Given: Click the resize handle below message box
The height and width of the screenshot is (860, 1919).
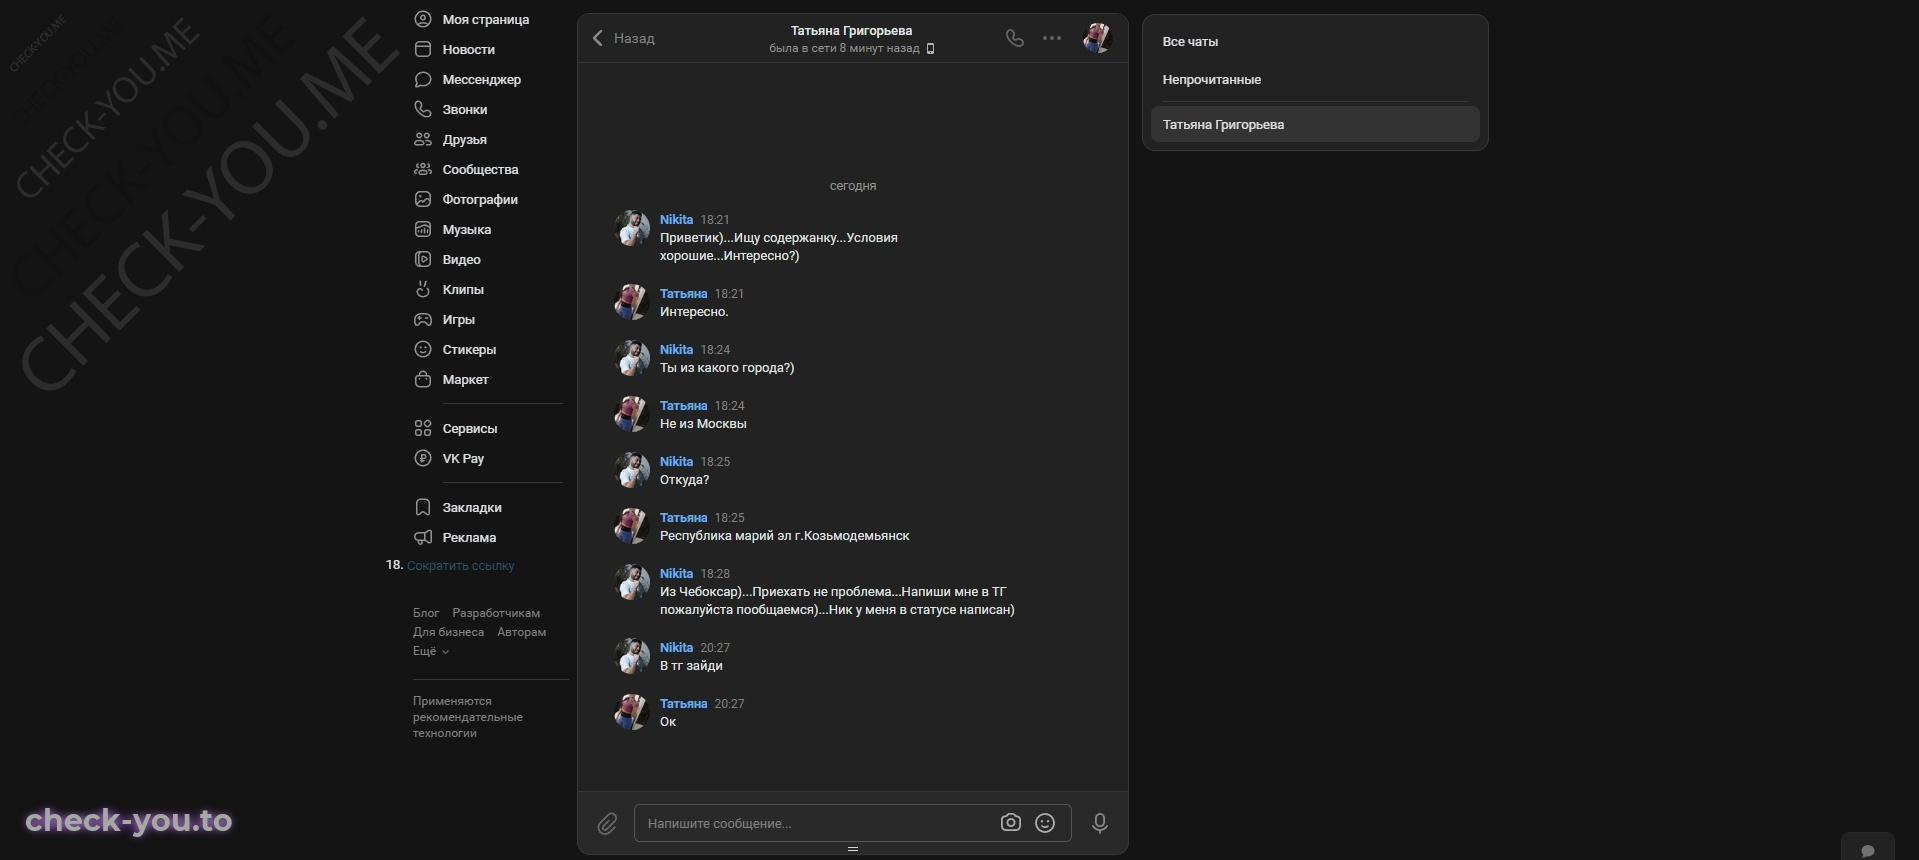Looking at the screenshot, I should point(853,849).
